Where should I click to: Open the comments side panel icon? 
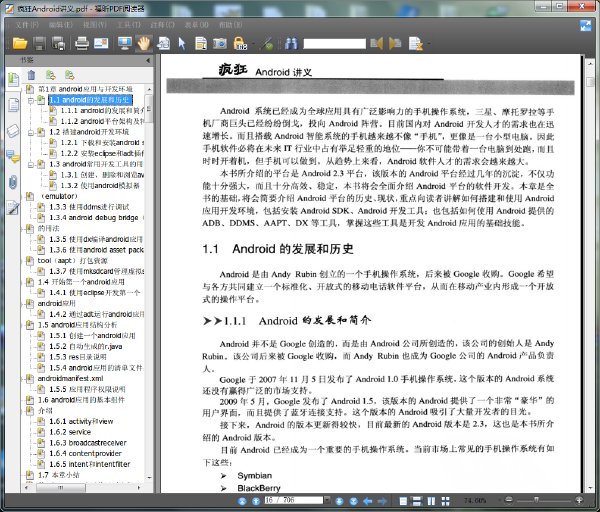[x=13, y=156]
